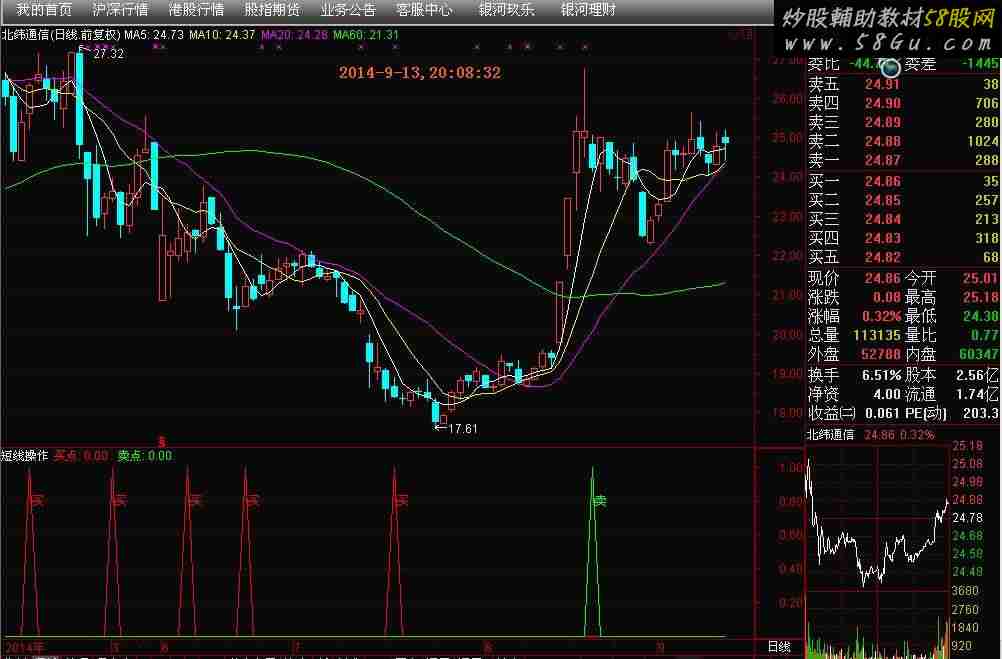
Task: Click the 北纬通信 24.86 0.32% minute-chart header
Action: pyautogui.click(x=870, y=435)
